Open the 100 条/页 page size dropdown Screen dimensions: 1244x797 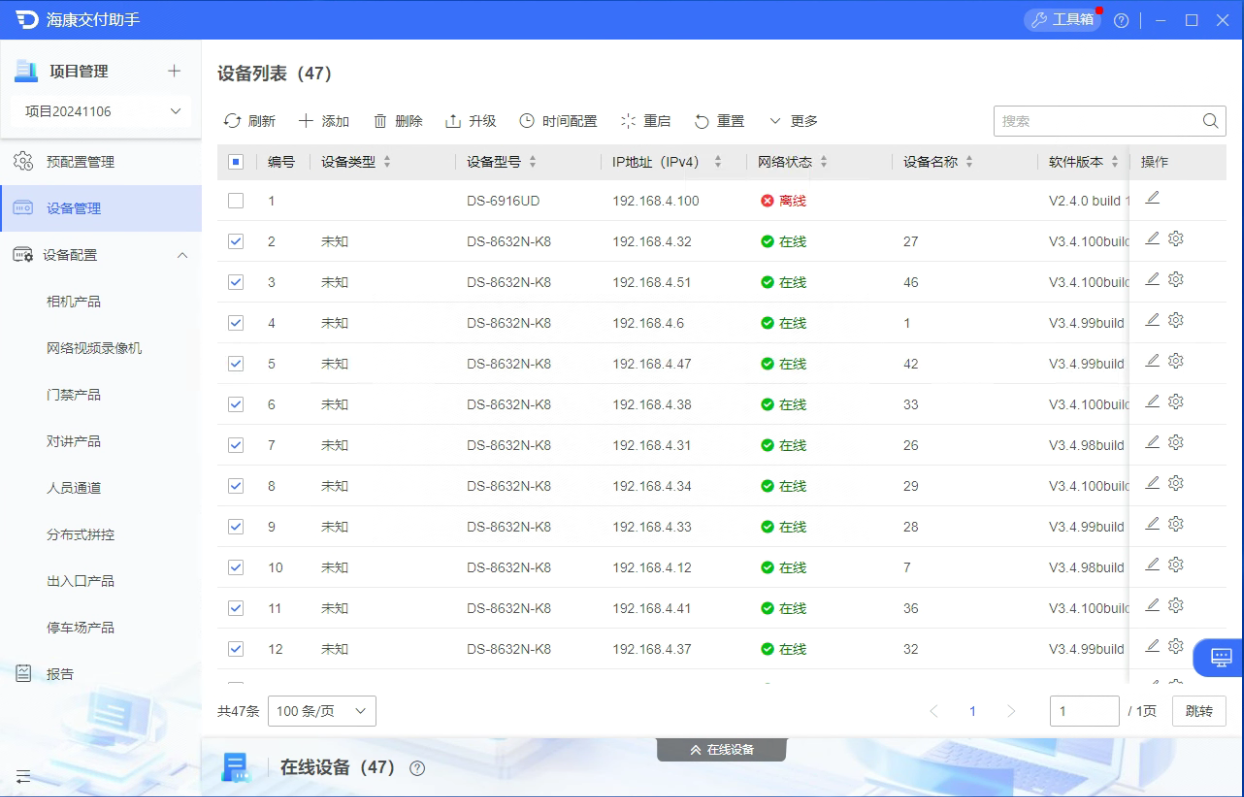322,711
